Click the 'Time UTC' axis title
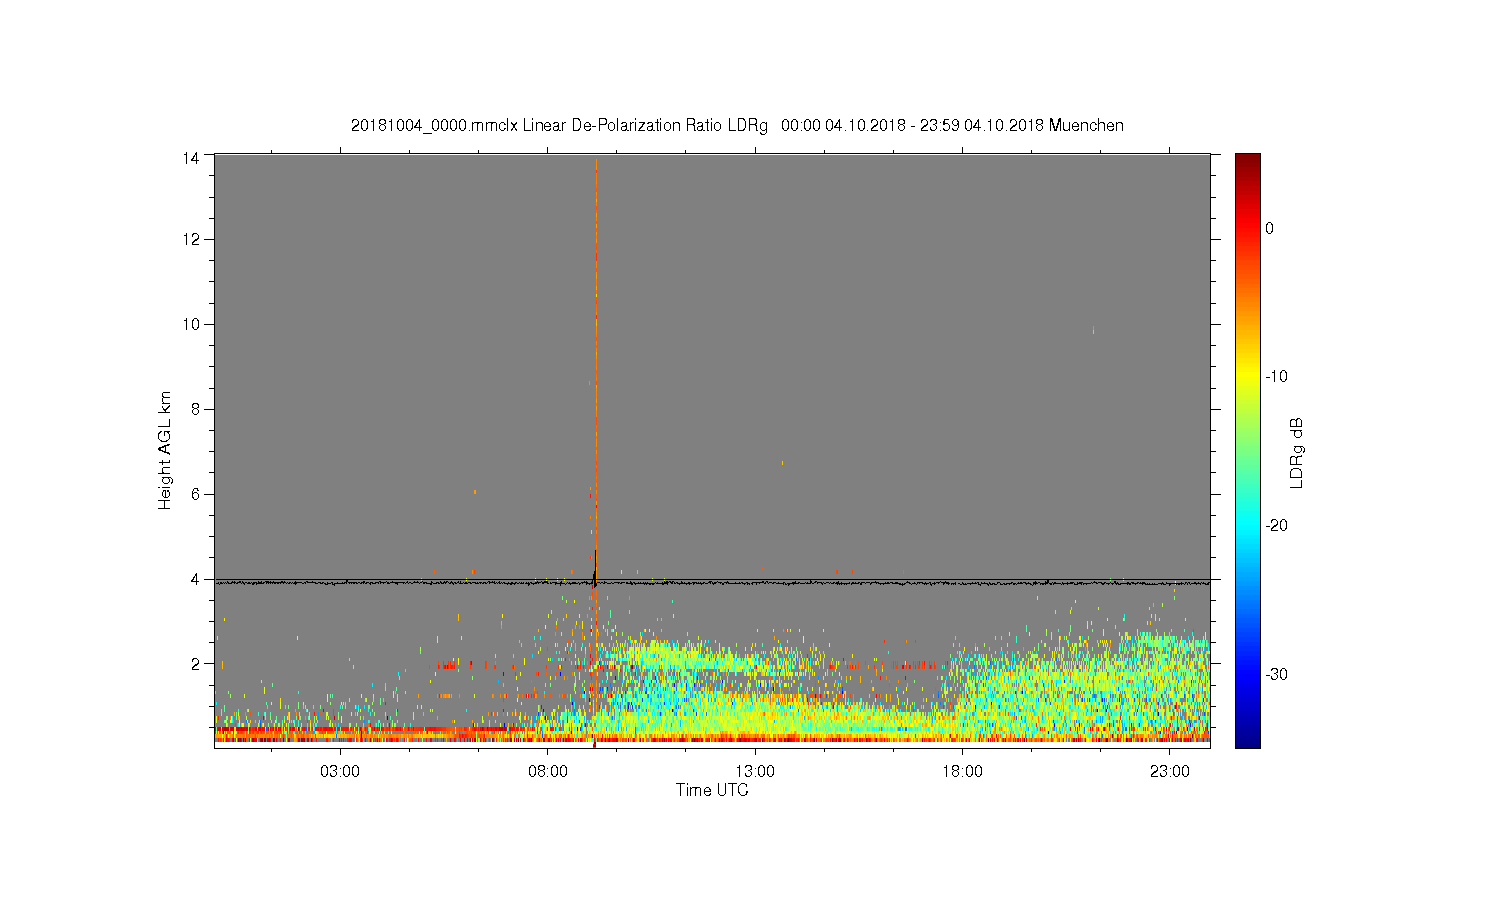The image size is (1500, 900). click(712, 790)
